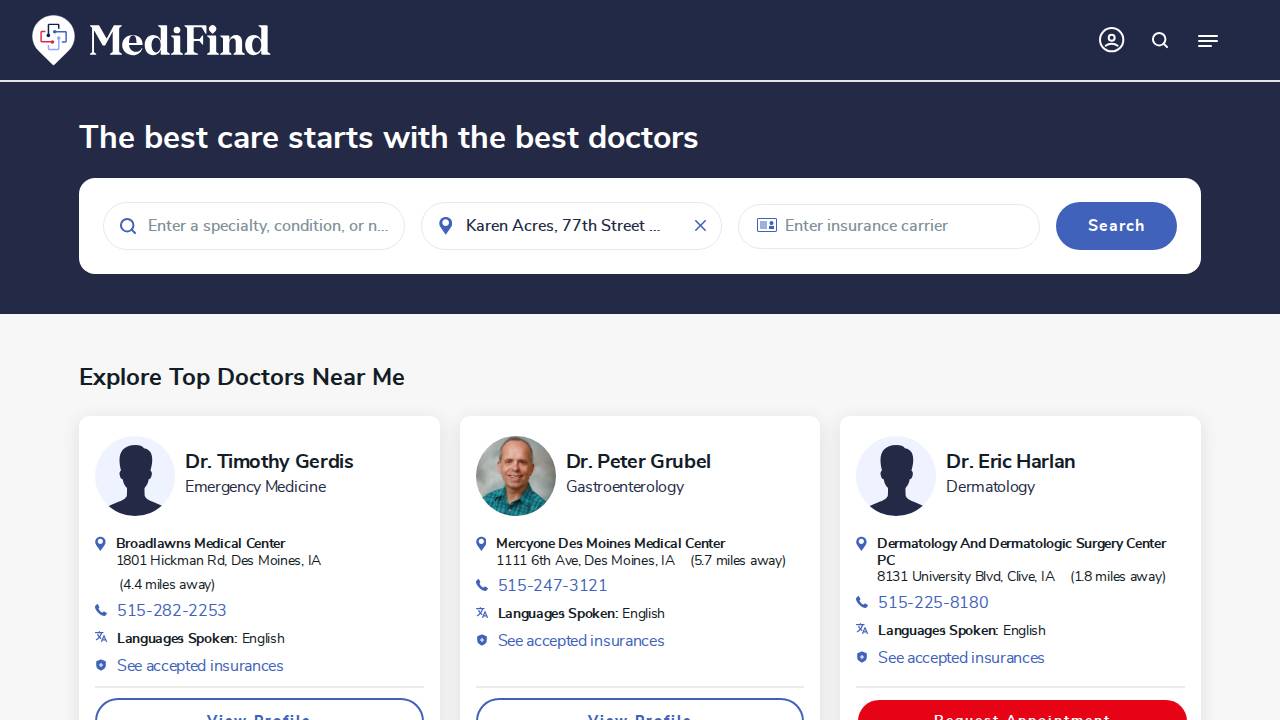
Task: Select View Profile for Dr. Timothy Gerdis
Action: coord(258,714)
